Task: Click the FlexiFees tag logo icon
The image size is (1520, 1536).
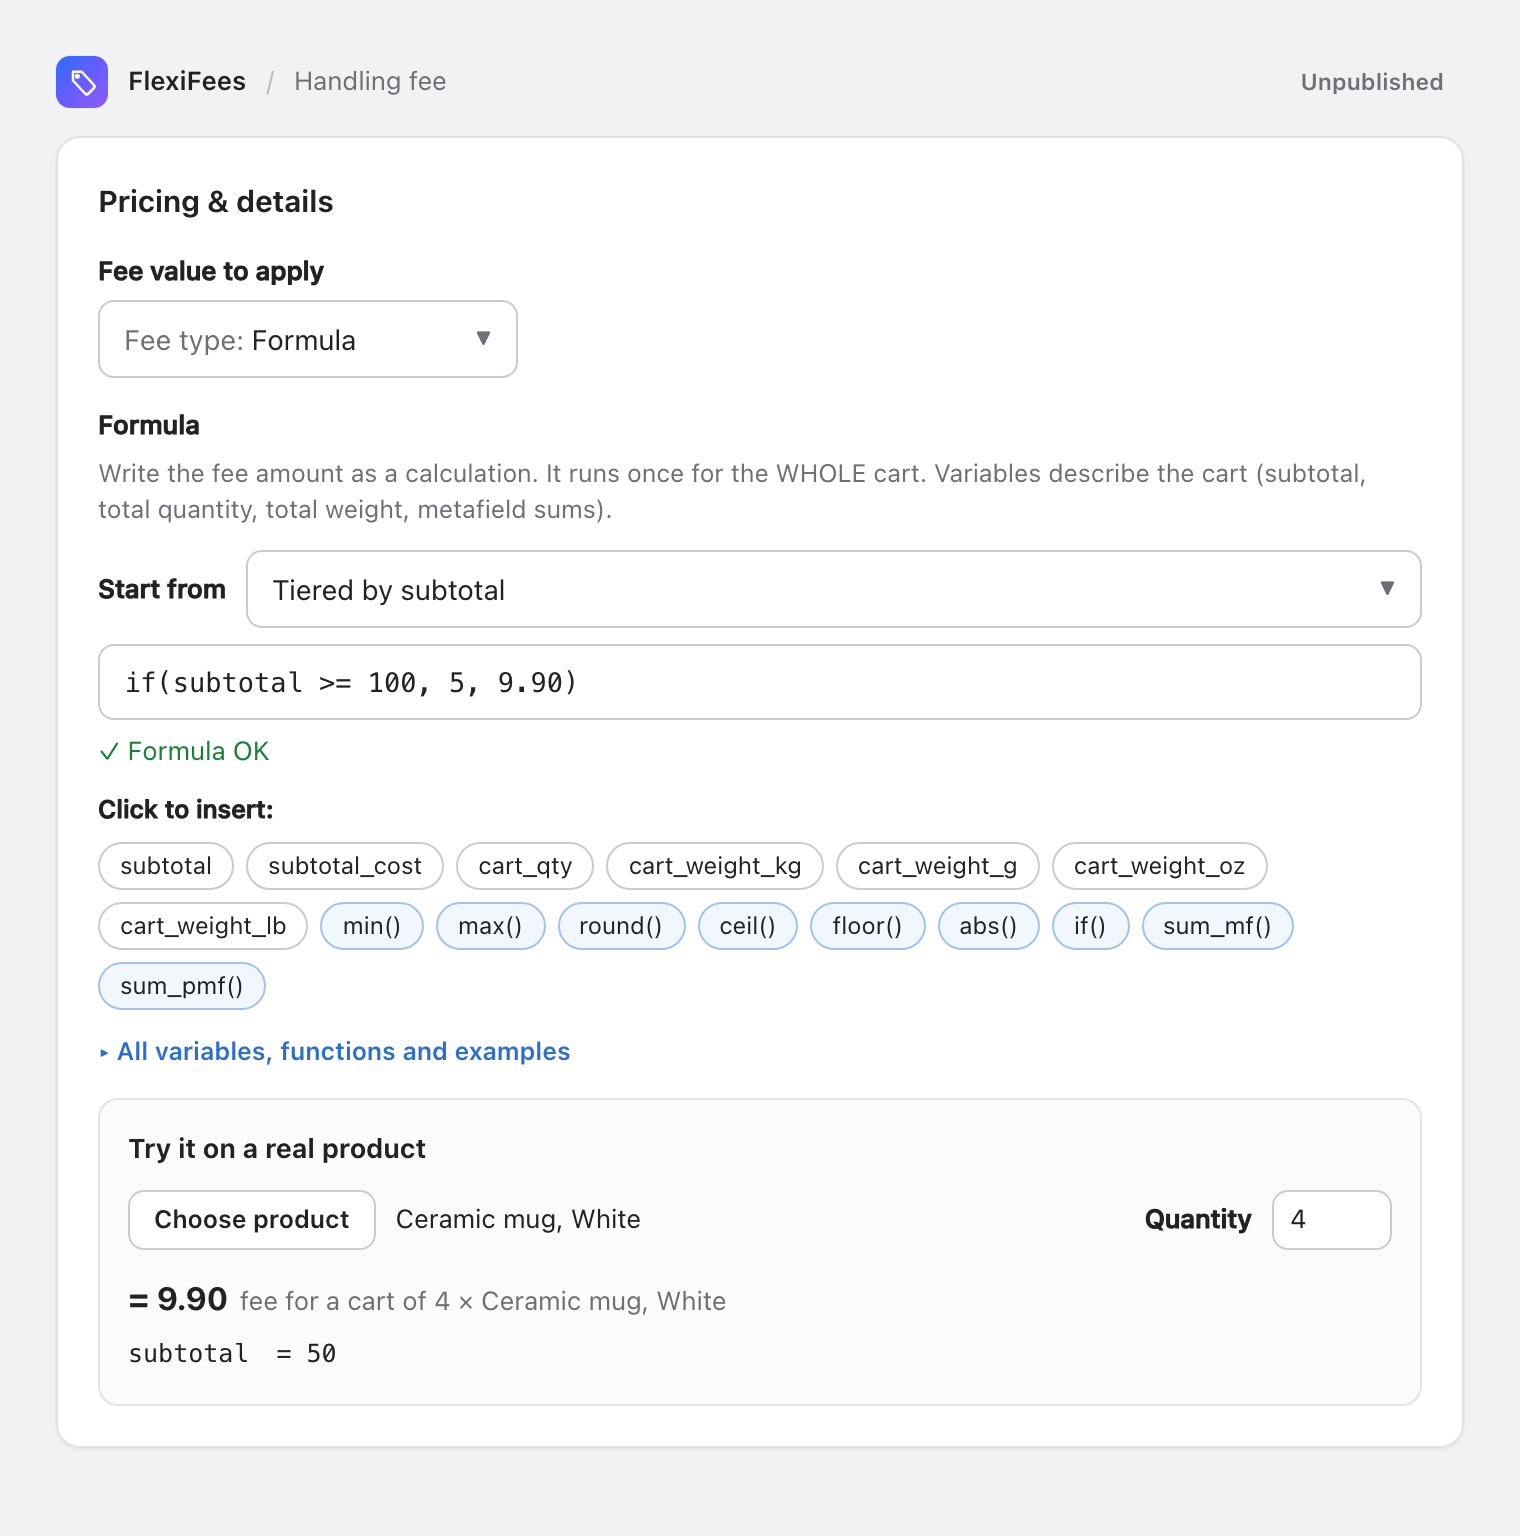Action: tap(82, 82)
